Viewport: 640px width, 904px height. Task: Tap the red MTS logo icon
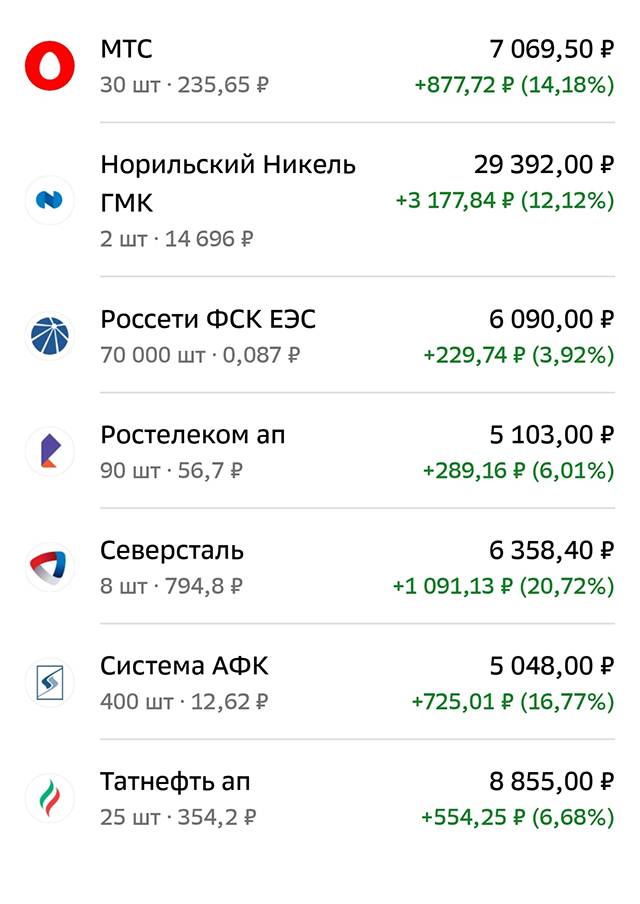(x=50, y=66)
